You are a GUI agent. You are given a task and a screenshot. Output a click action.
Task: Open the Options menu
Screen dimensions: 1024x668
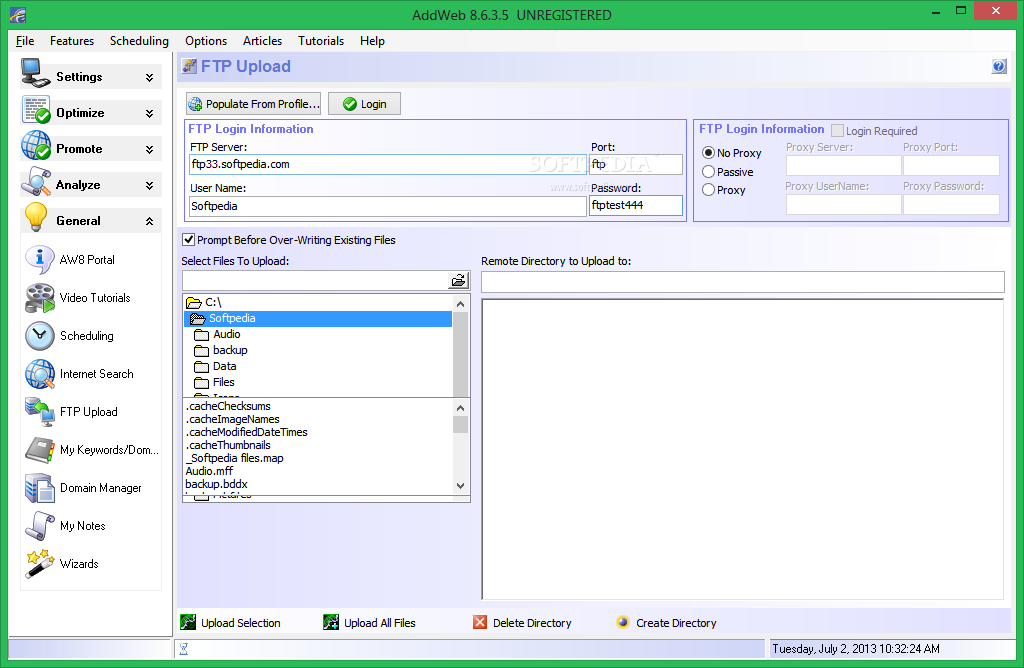click(x=206, y=40)
